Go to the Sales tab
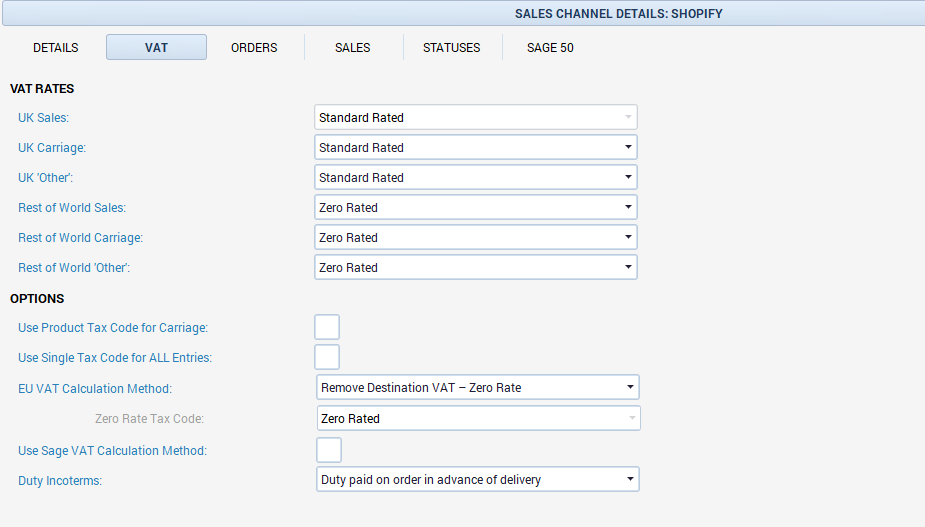This screenshot has height=527, width=925. [x=352, y=48]
